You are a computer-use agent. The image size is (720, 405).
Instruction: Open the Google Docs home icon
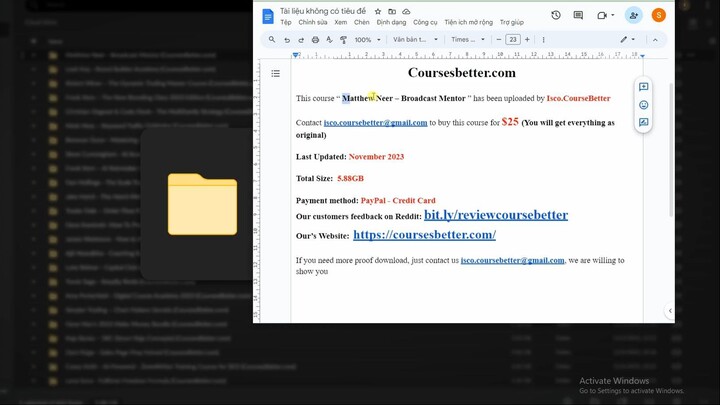268,17
